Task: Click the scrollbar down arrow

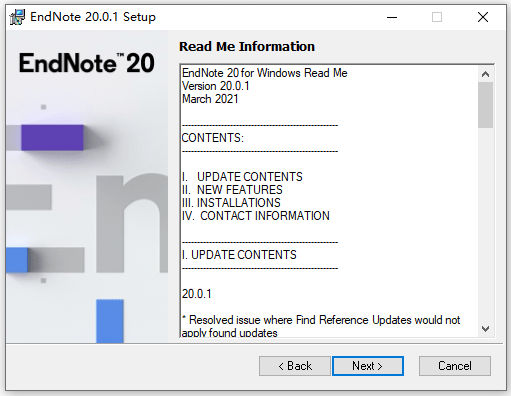Action: pyautogui.click(x=485, y=329)
